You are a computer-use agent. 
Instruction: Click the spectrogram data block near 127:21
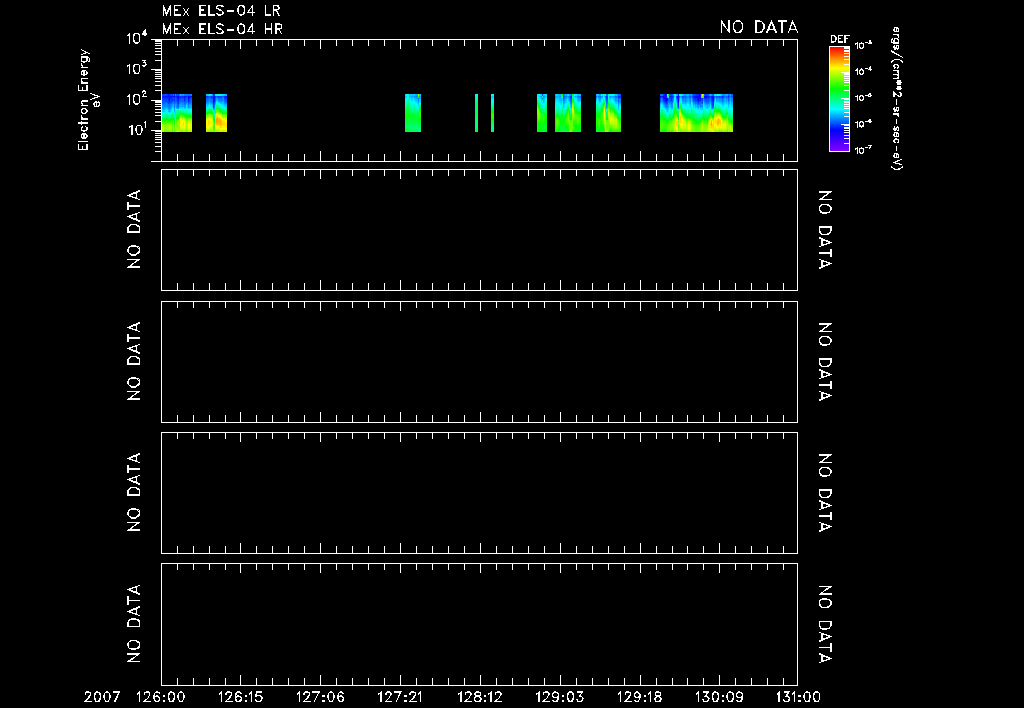point(413,113)
